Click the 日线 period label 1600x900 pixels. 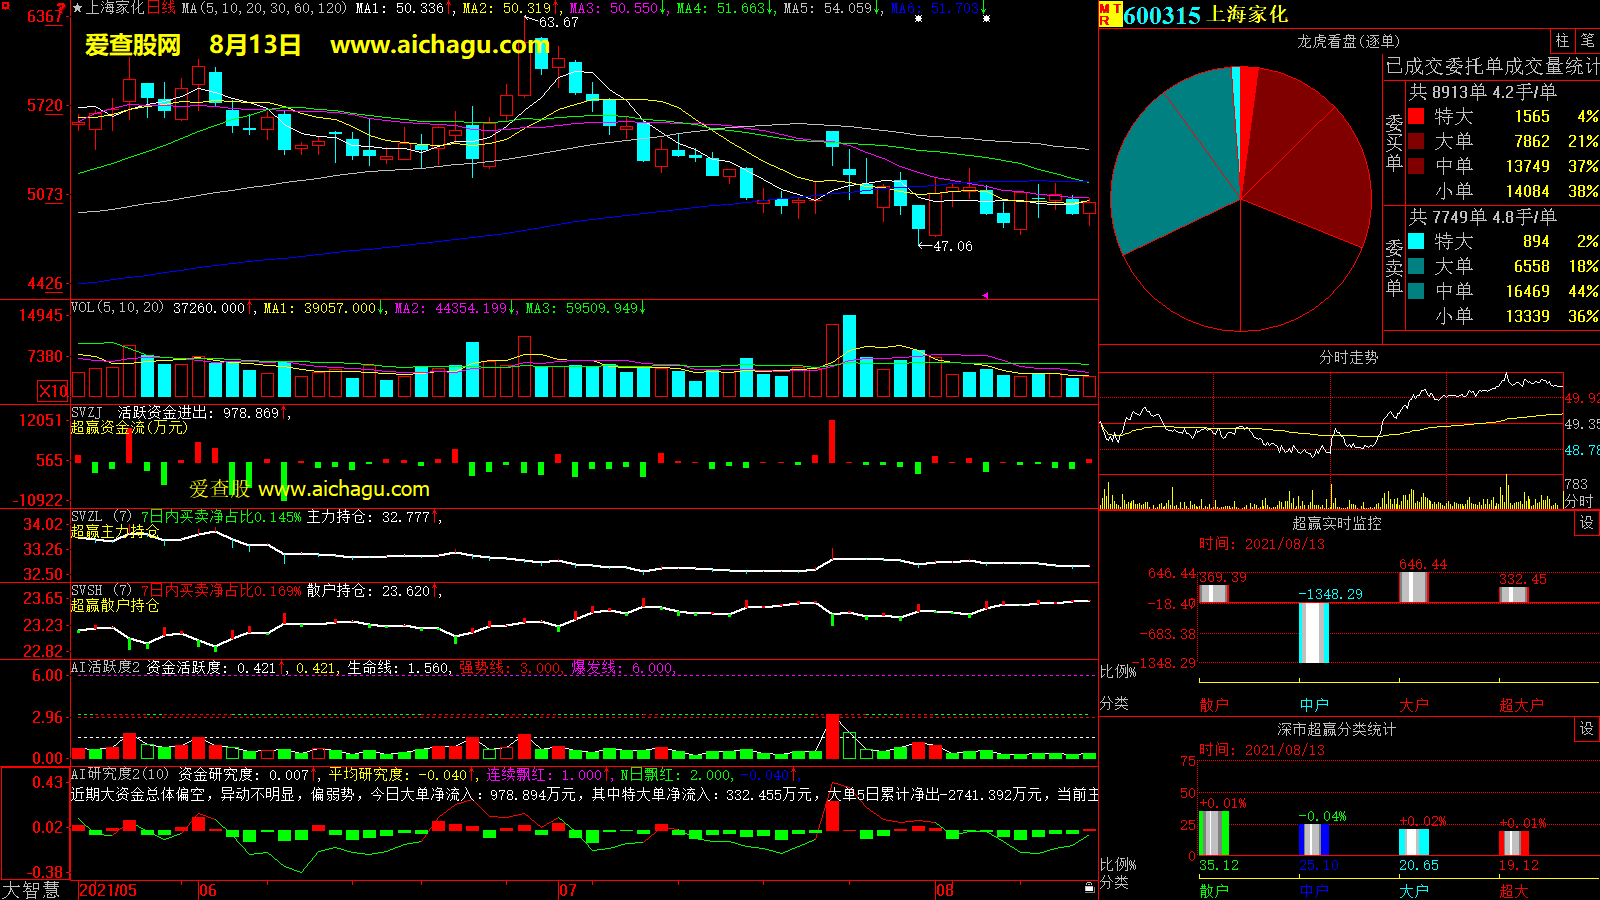click(x=161, y=8)
